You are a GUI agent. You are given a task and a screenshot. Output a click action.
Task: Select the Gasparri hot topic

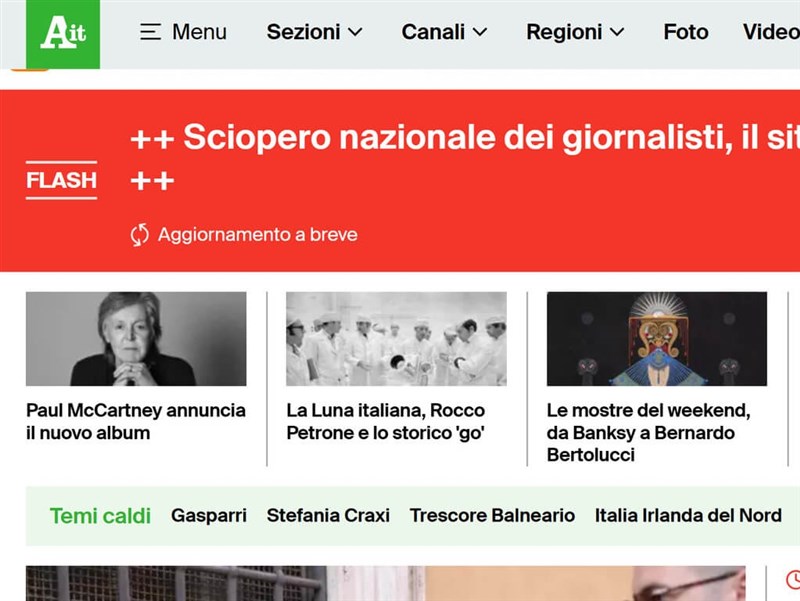[208, 516]
